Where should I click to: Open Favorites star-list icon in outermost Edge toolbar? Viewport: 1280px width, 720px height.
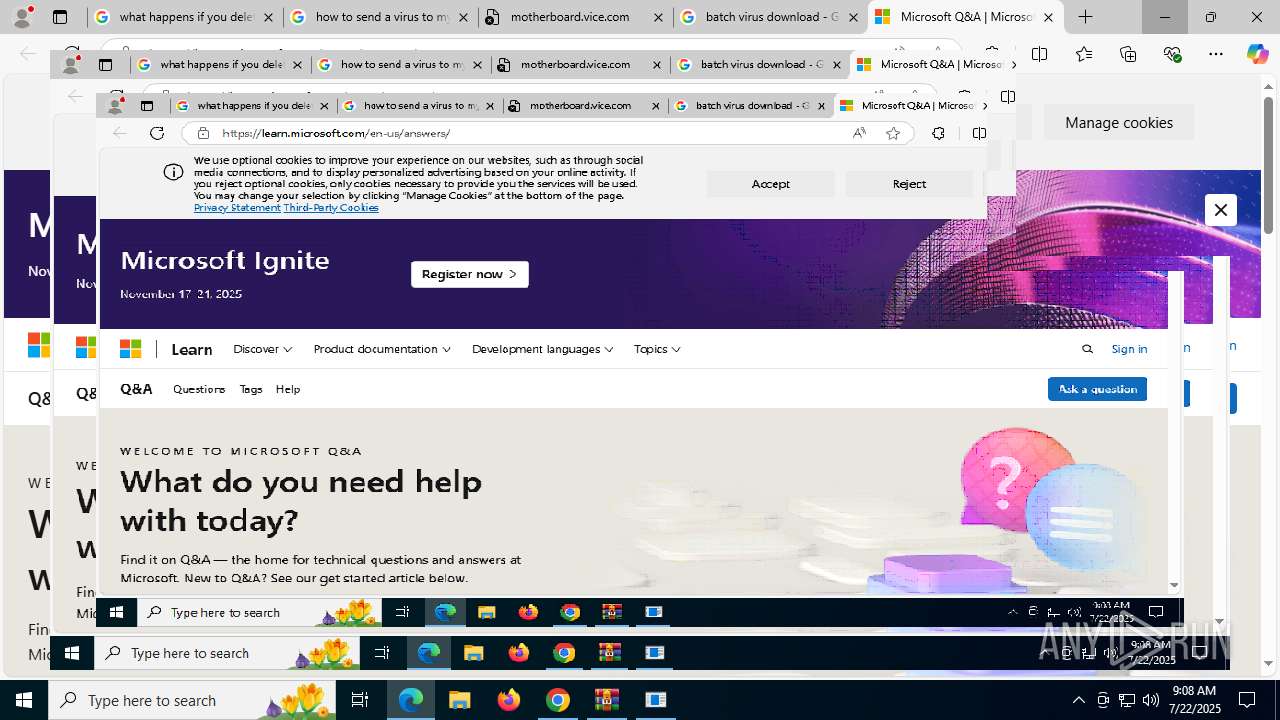point(1084,54)
